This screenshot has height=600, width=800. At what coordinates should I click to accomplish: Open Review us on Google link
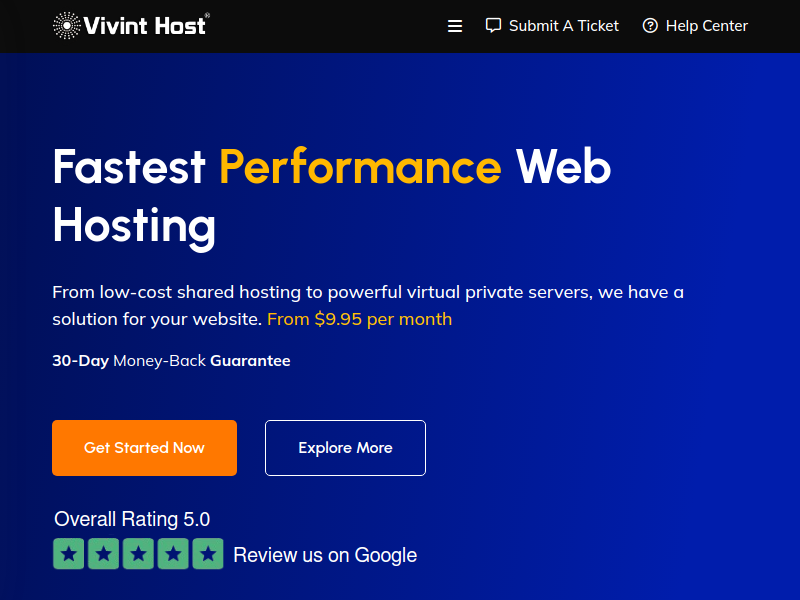[x=325, y=555]
